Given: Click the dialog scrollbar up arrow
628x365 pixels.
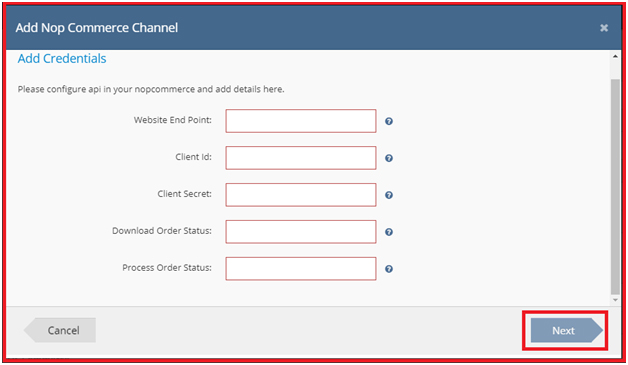Looking at the screenshot, I should 615,56.
